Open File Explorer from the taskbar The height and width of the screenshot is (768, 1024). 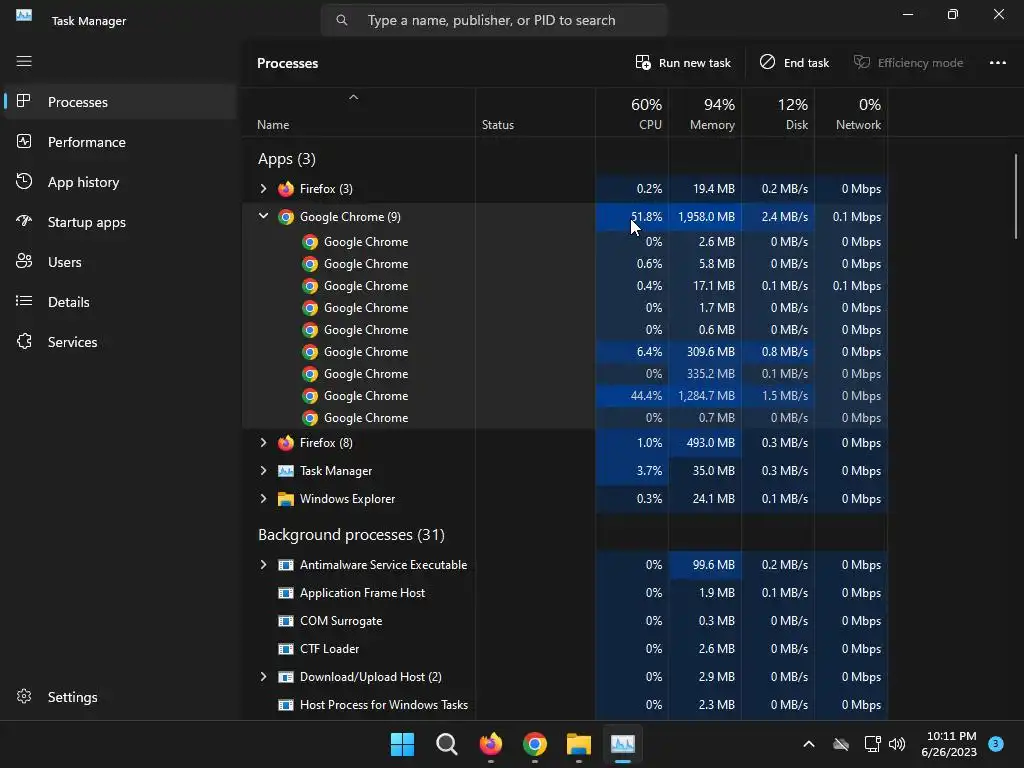(x=579, y=744)
